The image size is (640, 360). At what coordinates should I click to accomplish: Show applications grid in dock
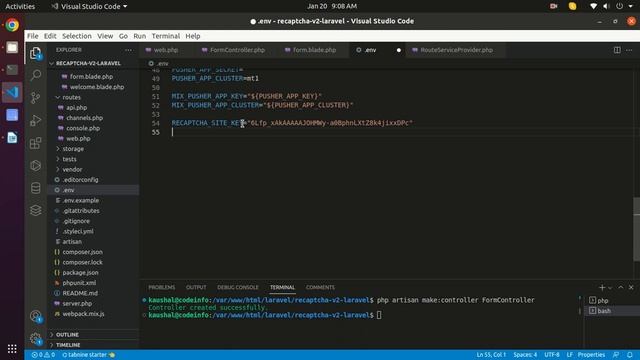pos(12,349)
